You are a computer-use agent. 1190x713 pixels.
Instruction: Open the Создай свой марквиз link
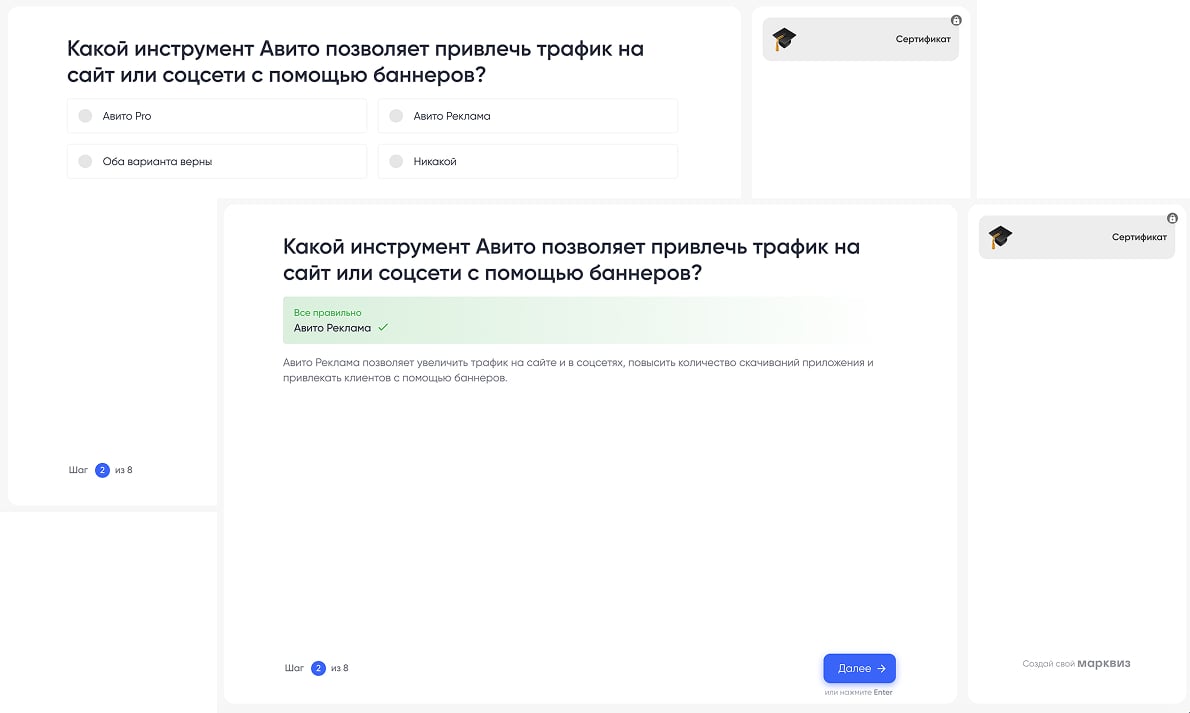(x=1076, y=664)
